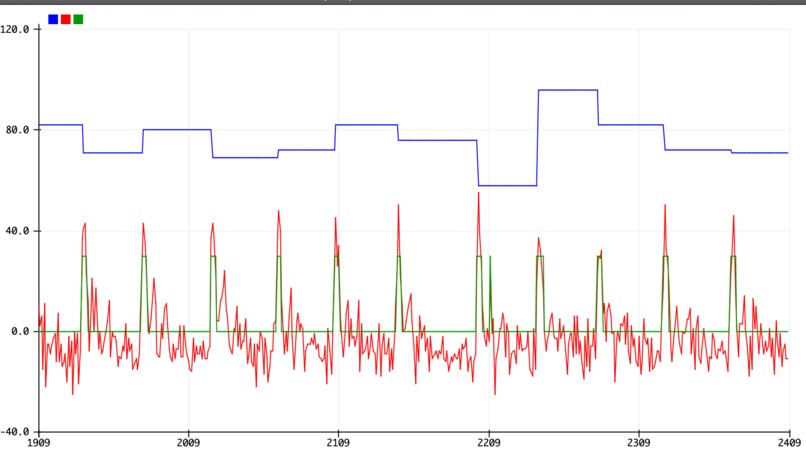The width and height of the screenshot is (806, 455).
Task: Click the 2209 x-axis label
Action: point(488,443)
